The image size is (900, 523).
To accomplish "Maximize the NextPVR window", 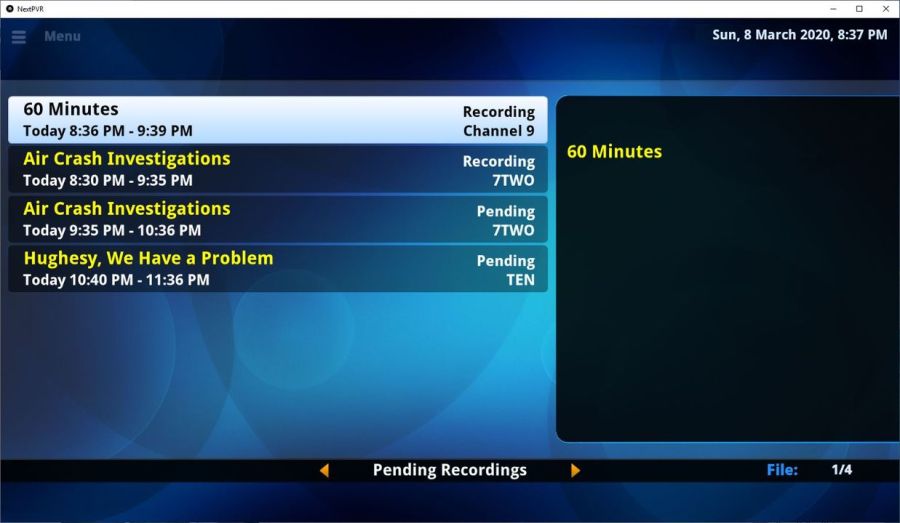I will (x=858, y=8).
